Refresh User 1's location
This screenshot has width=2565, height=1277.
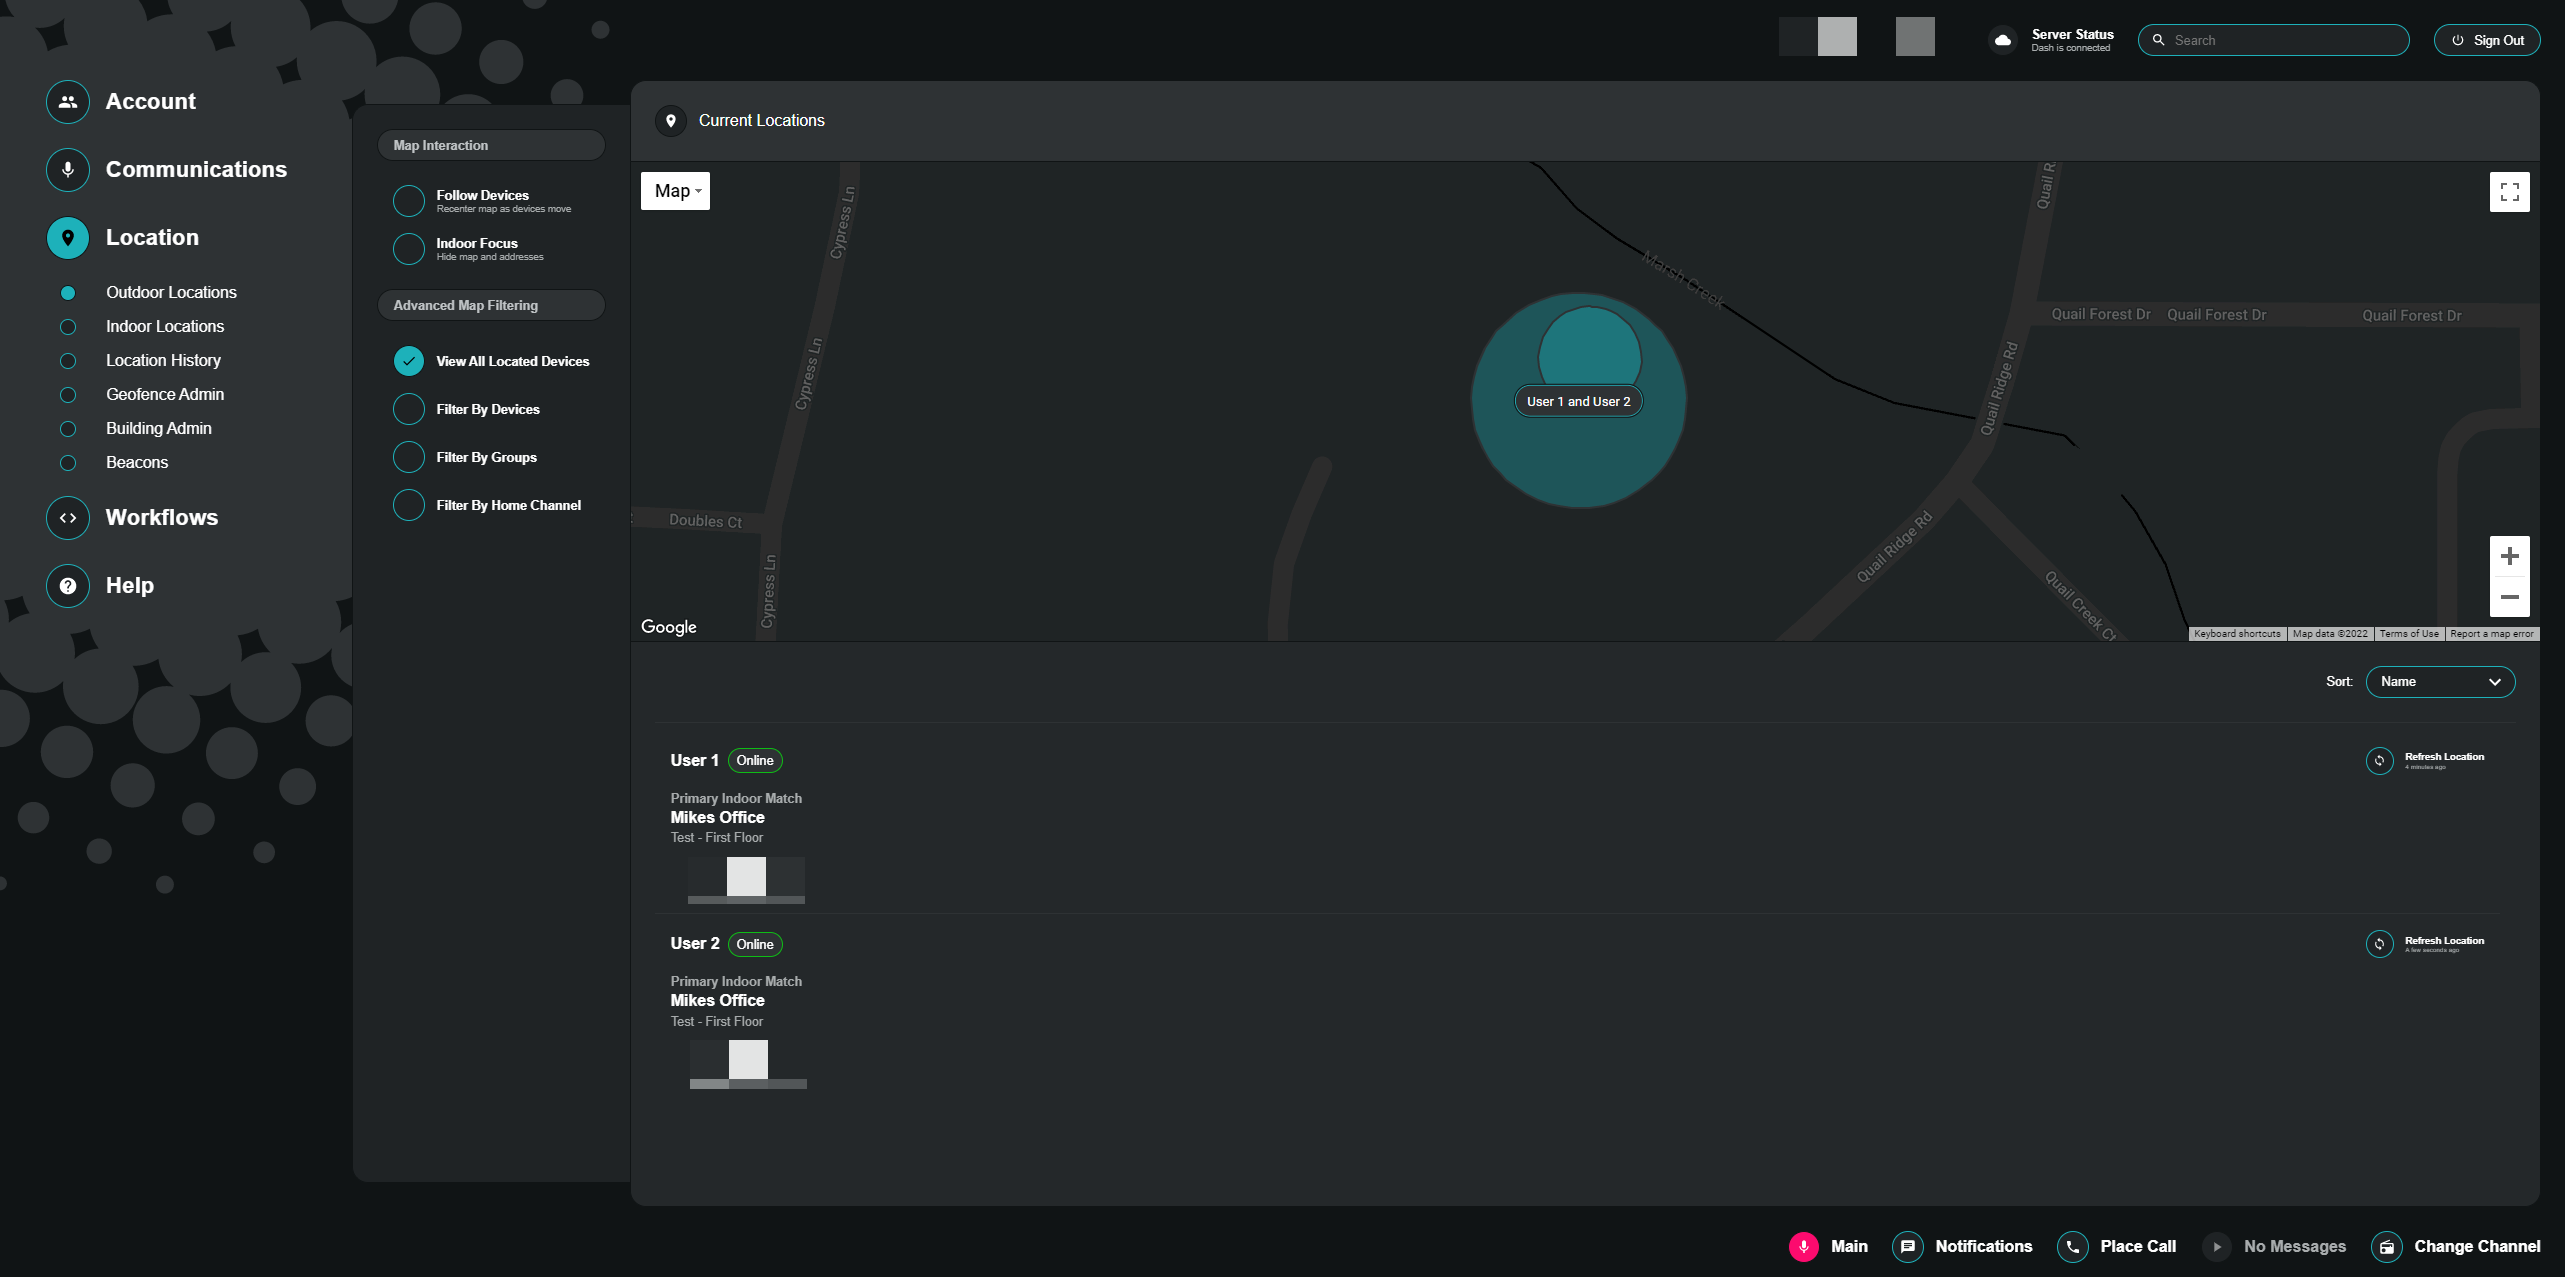(x=2379, y=761)
